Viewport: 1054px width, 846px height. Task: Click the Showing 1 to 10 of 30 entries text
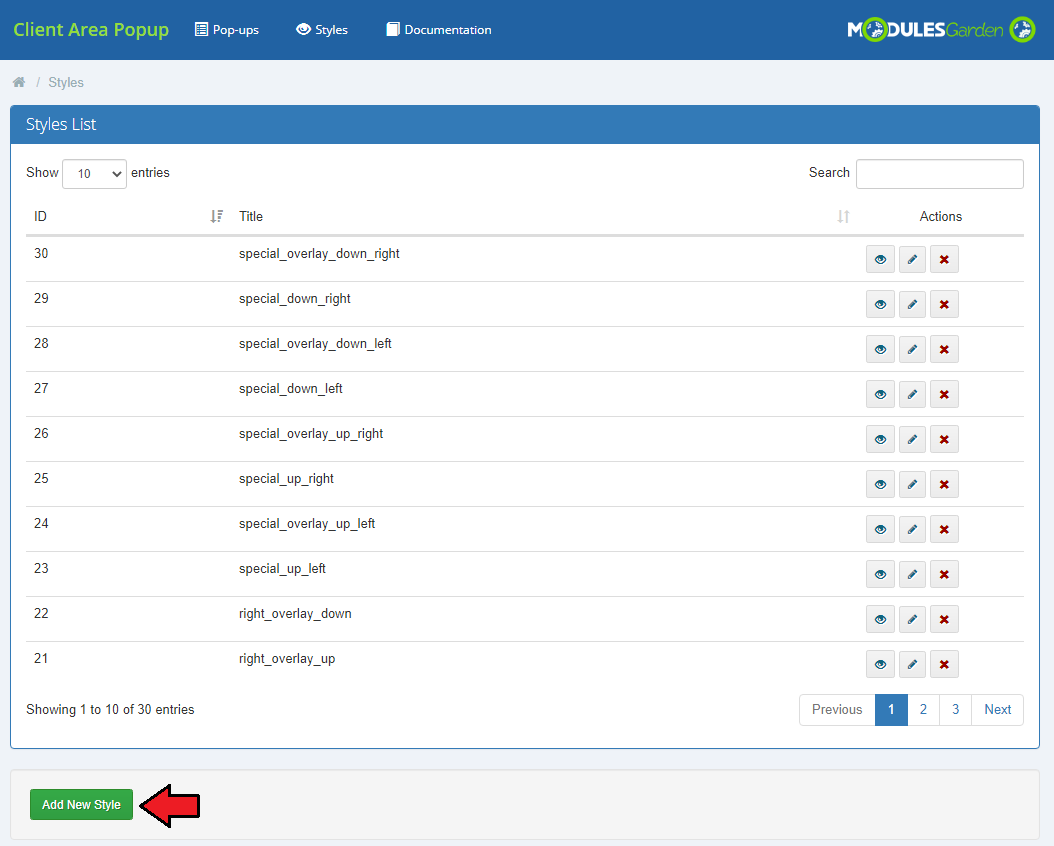pyautogui.click(x=110, y=710)
